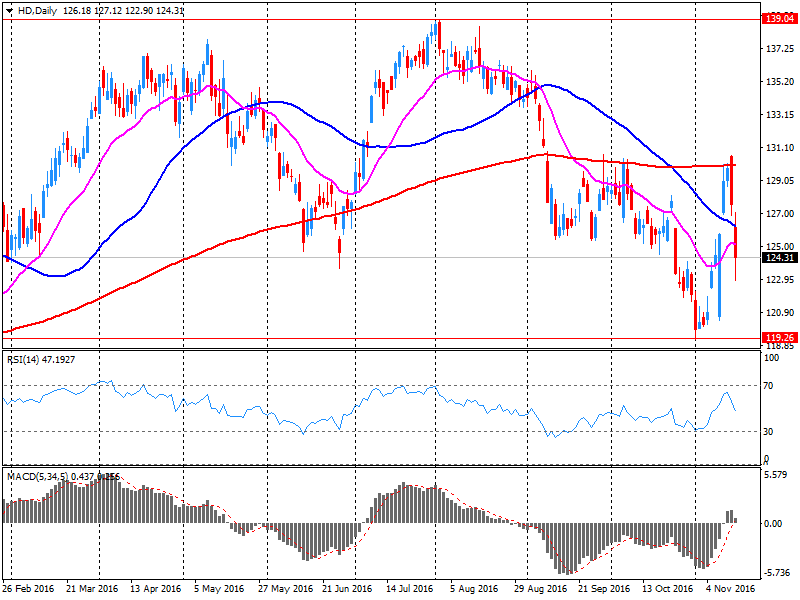Click the 13 Apr 2016 date label

pos(155,591)
